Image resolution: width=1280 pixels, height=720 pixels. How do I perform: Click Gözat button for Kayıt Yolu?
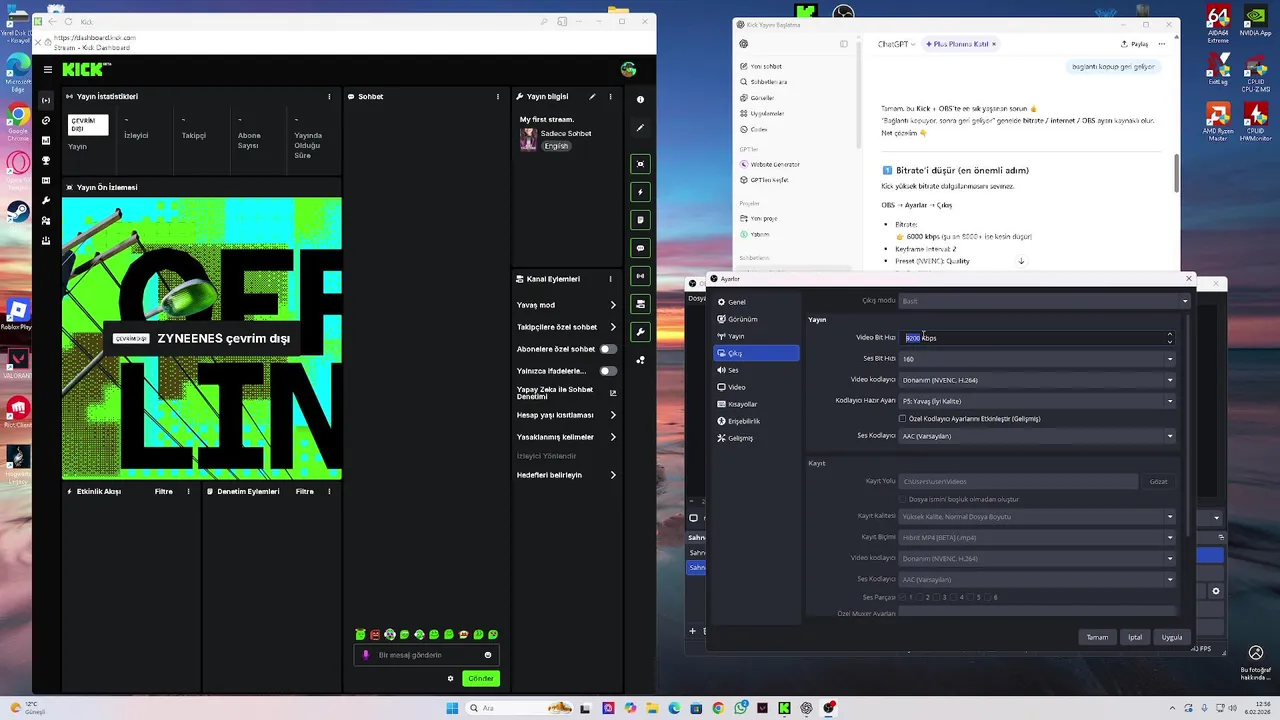1158,482
